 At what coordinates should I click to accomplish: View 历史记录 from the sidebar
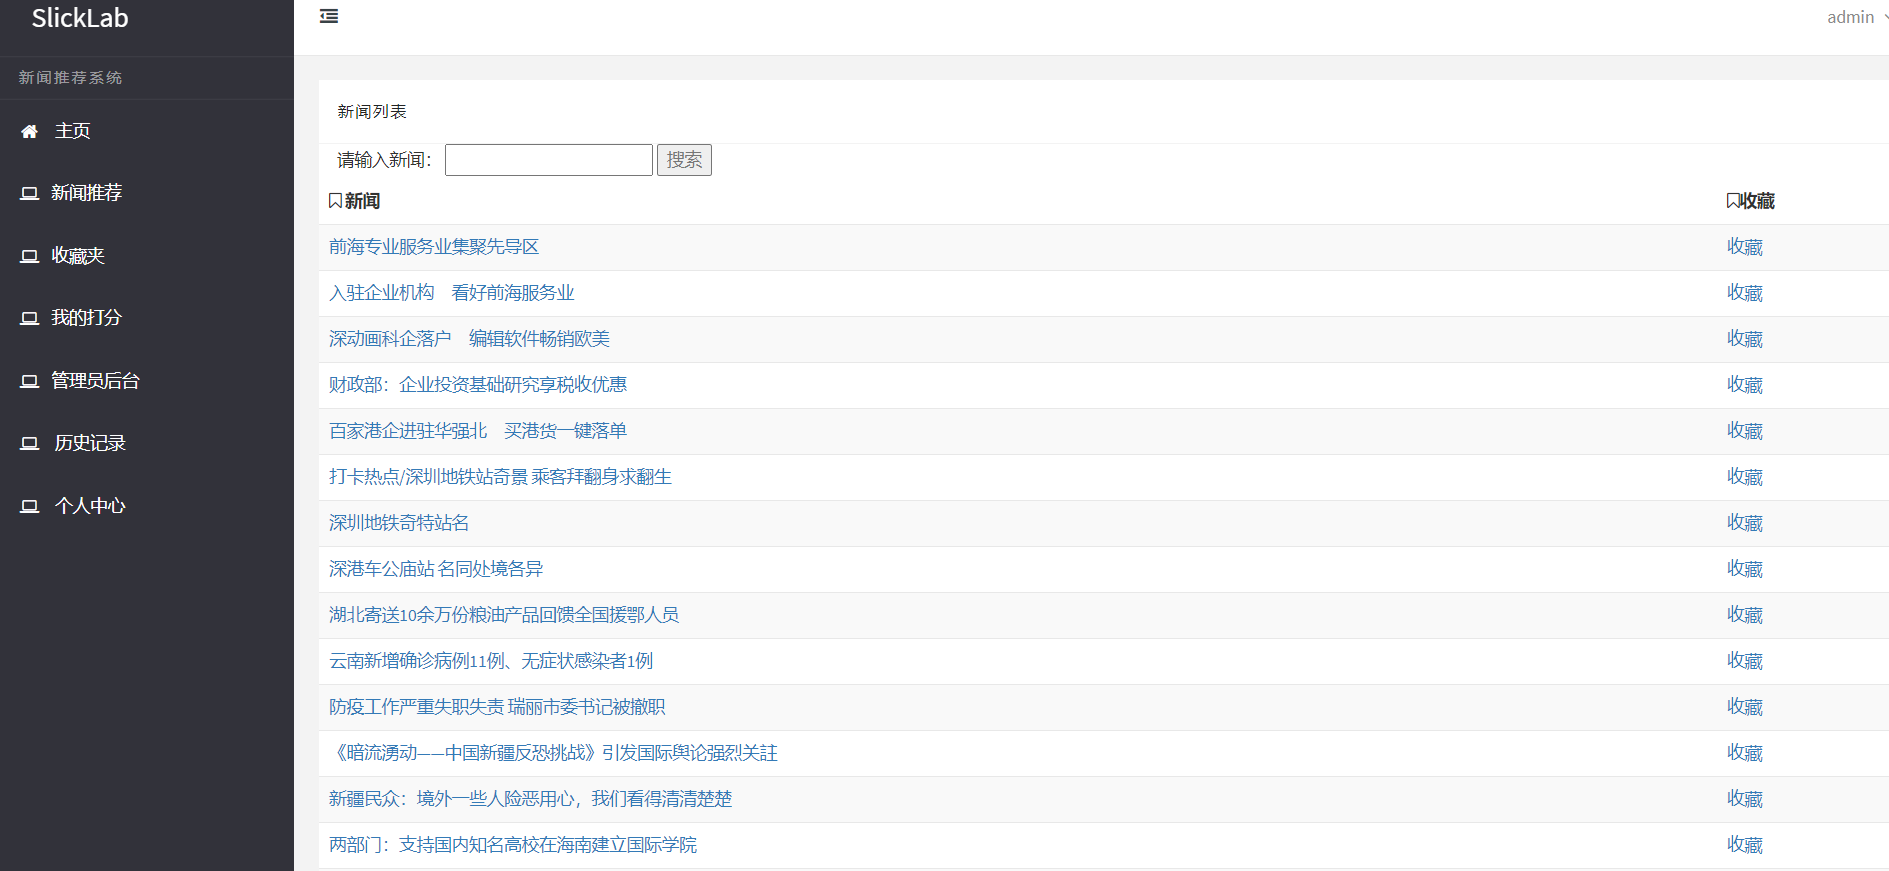pyautogui.click(x=90, y=443)
